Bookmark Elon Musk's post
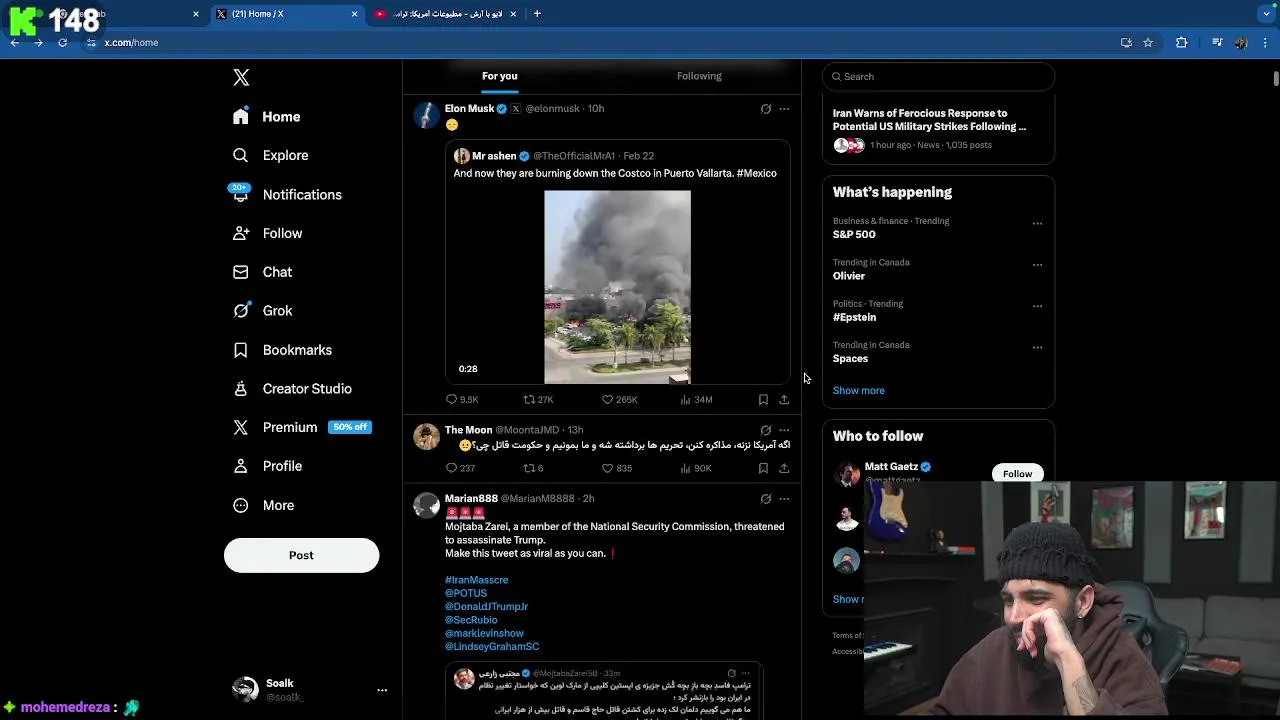This screenshot has height=720, width=1280. pyautogui.click(x=763, y=399)
